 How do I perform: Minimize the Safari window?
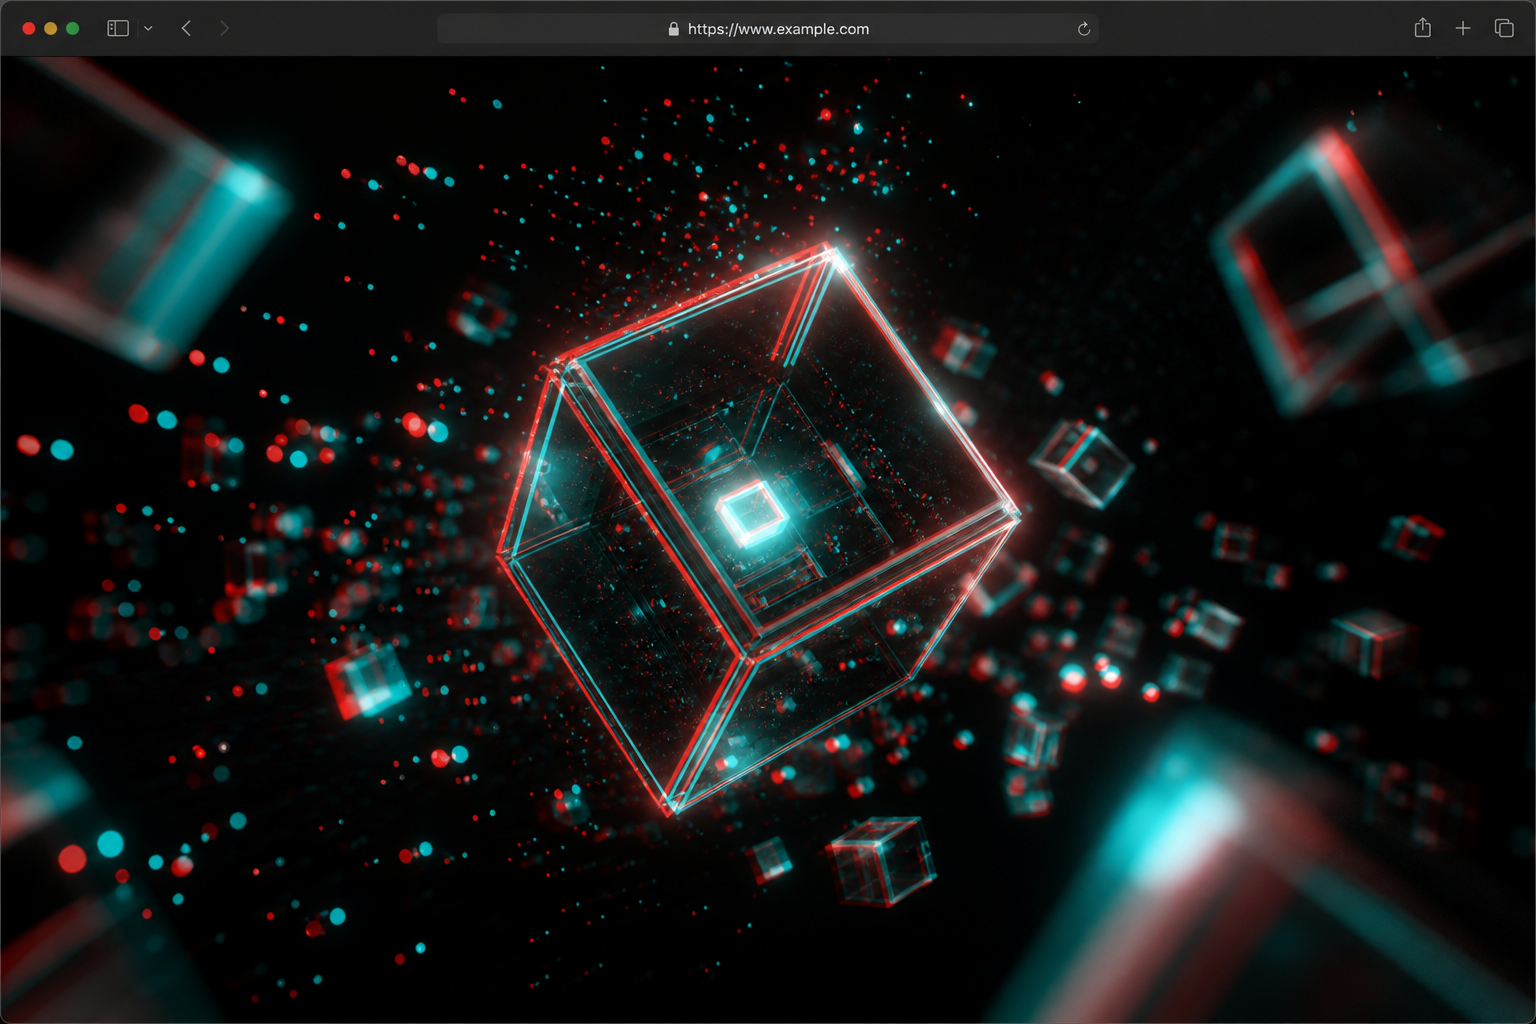pos(51,29)
